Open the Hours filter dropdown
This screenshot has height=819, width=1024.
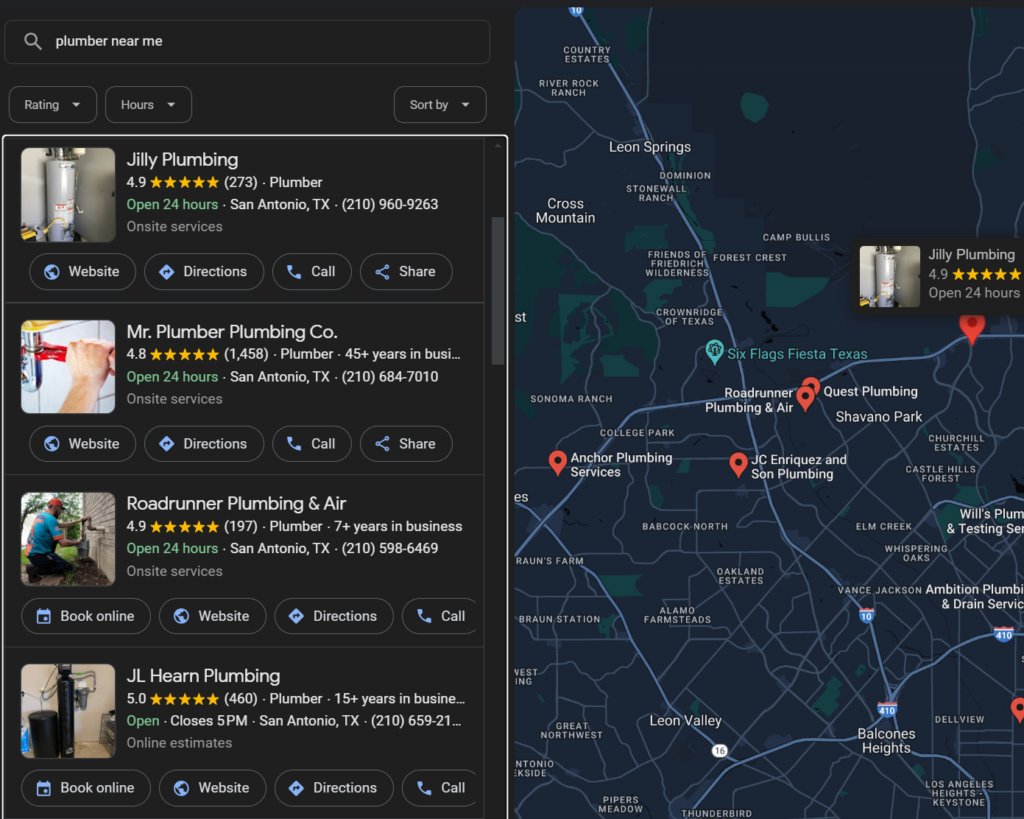click(x=148, y=104)
